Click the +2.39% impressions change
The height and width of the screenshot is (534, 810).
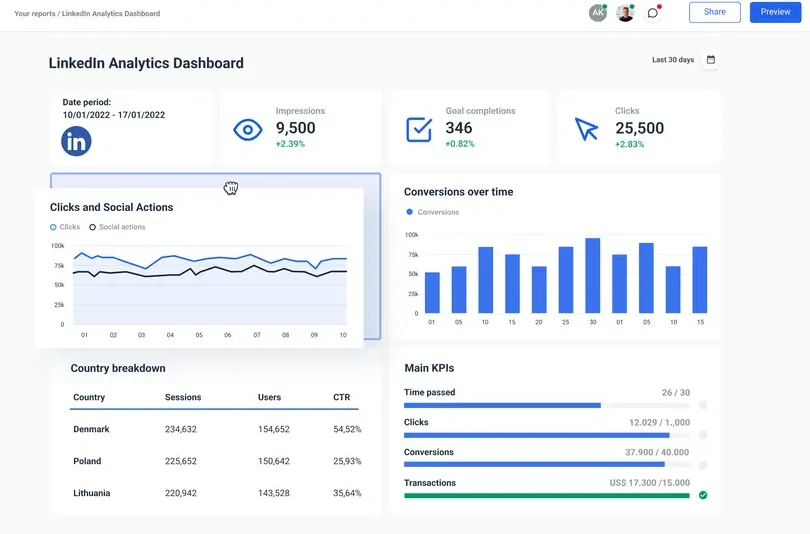pos(290,144)
